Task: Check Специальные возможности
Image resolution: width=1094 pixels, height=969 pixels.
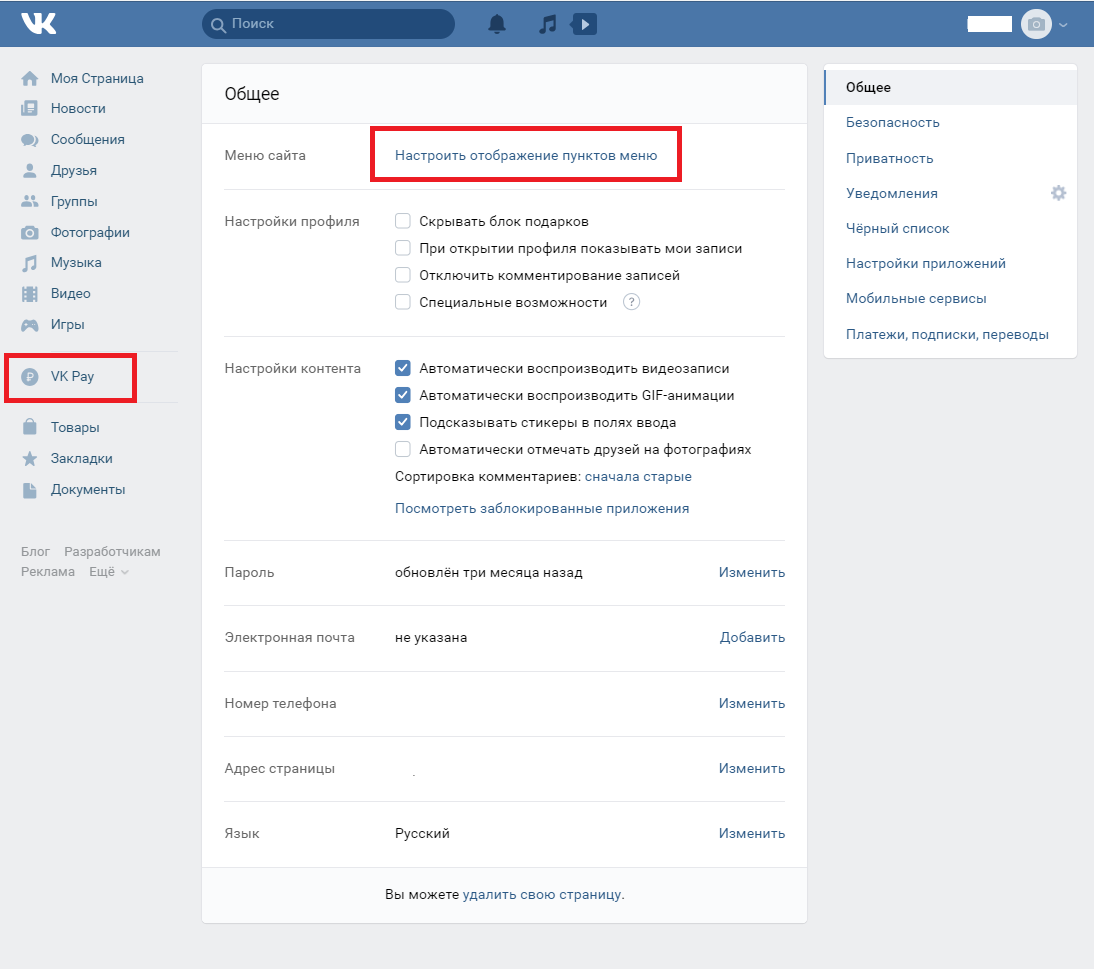Action: tap(403, 302)
